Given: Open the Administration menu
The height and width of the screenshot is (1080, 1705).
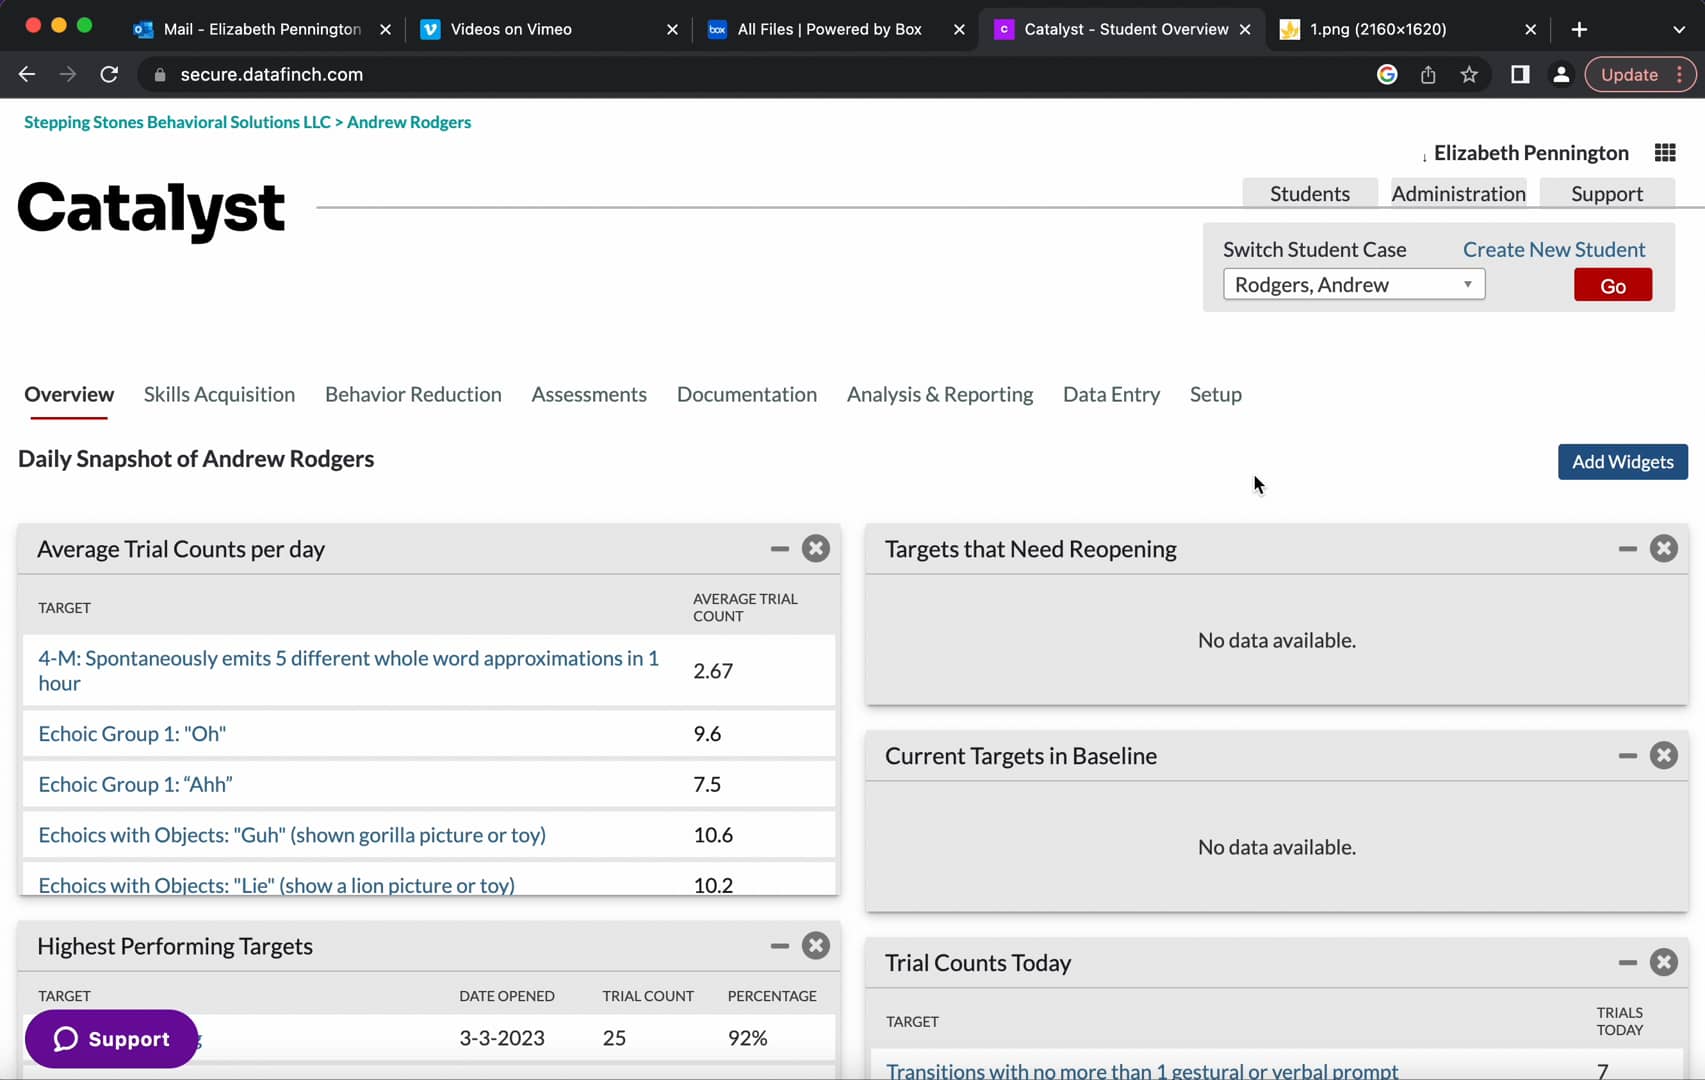Looking at the screenshot, I should click(x=1458, y=193).
